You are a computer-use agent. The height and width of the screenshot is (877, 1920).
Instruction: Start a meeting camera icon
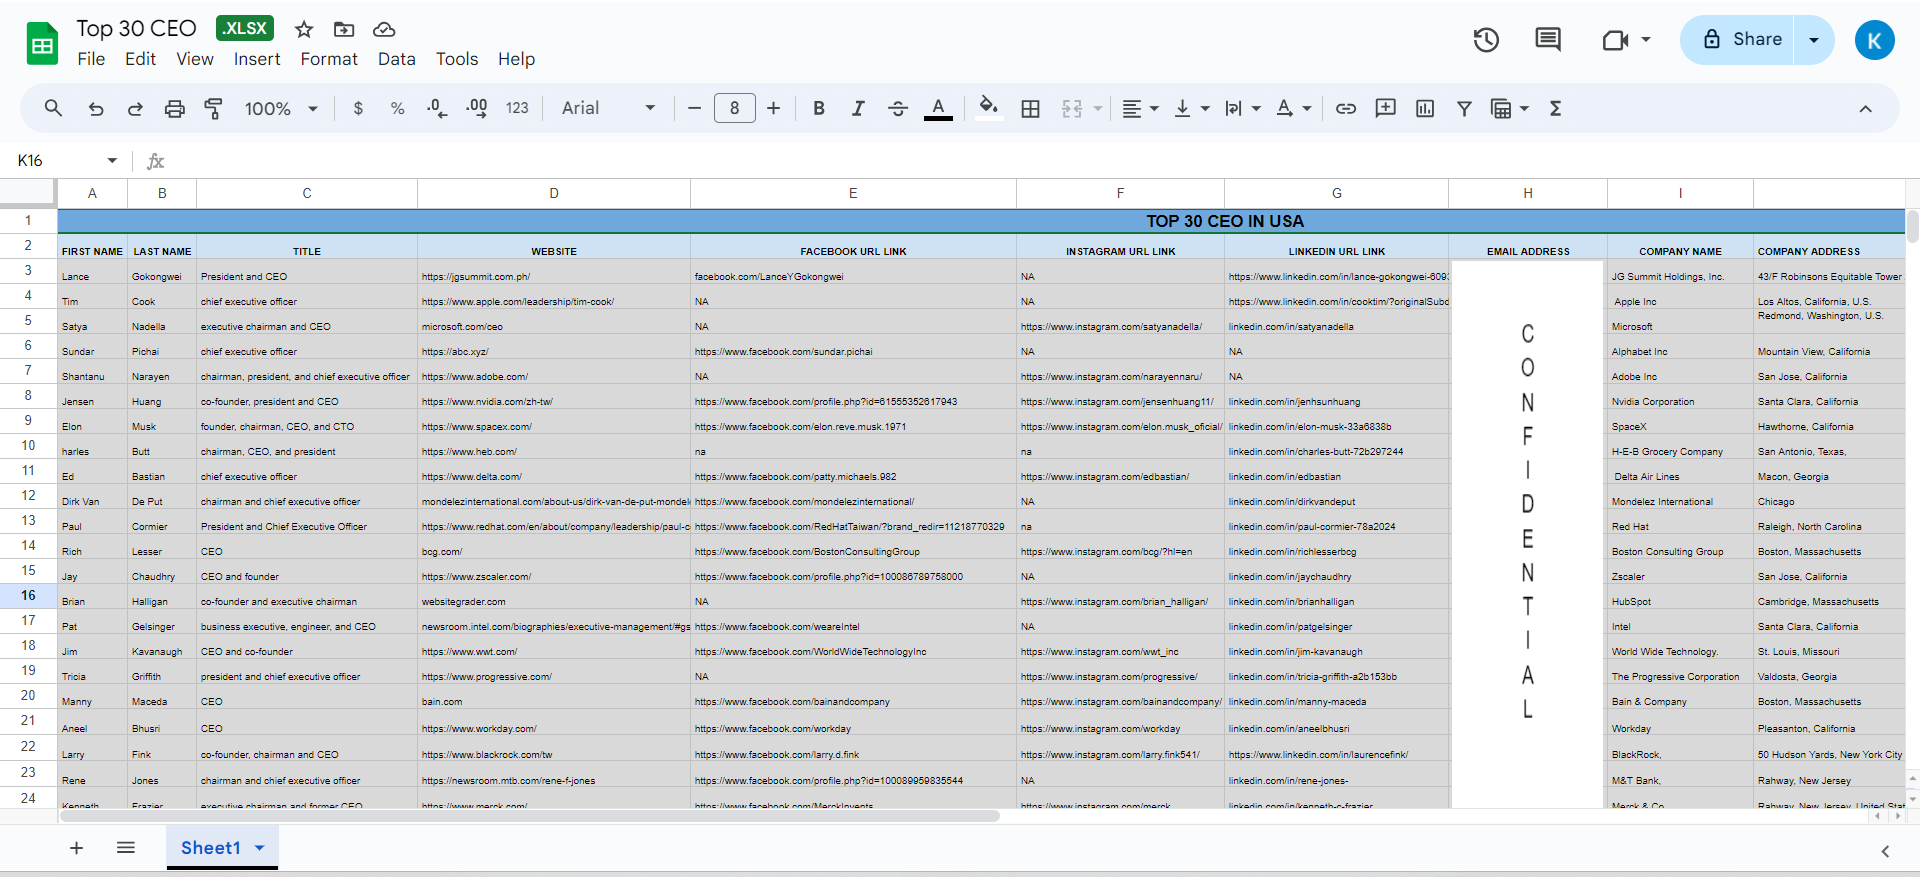point(1616,40)
